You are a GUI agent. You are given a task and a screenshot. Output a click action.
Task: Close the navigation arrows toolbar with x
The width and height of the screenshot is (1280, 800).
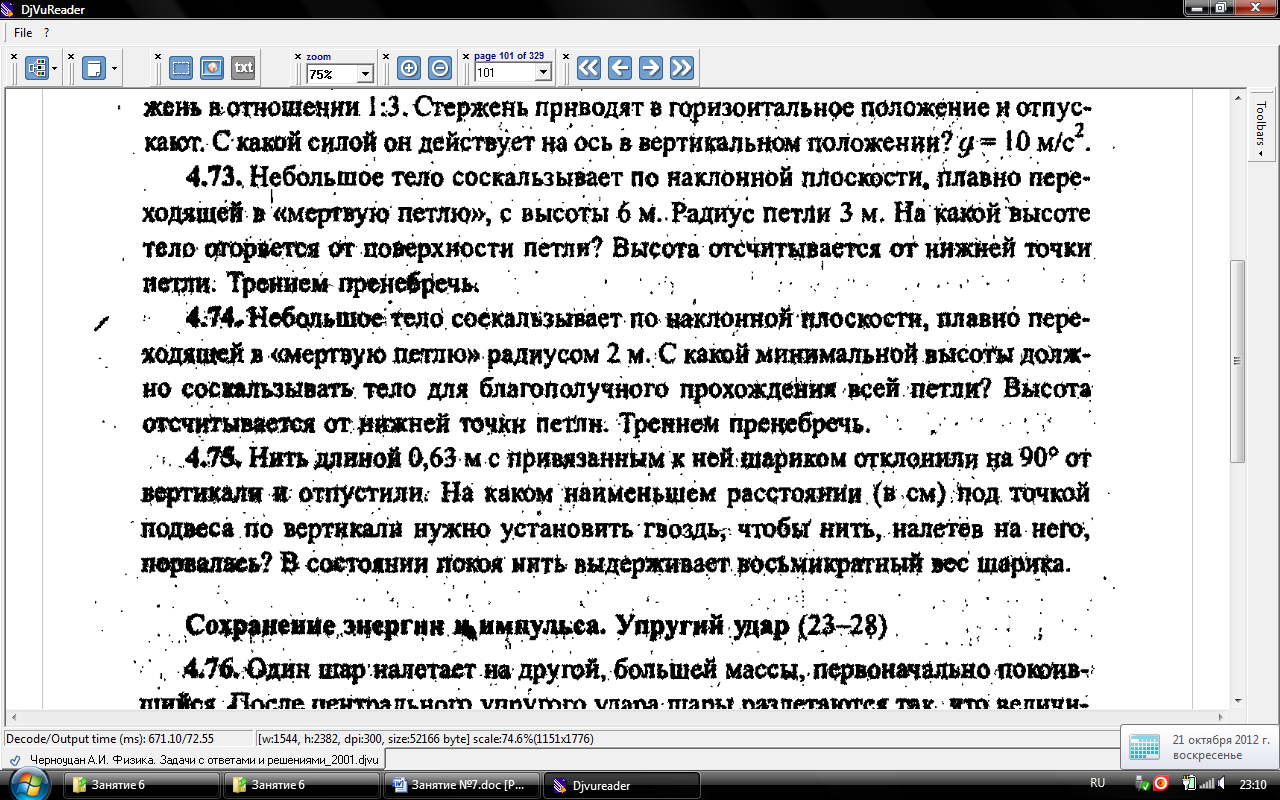pos(566,57)
